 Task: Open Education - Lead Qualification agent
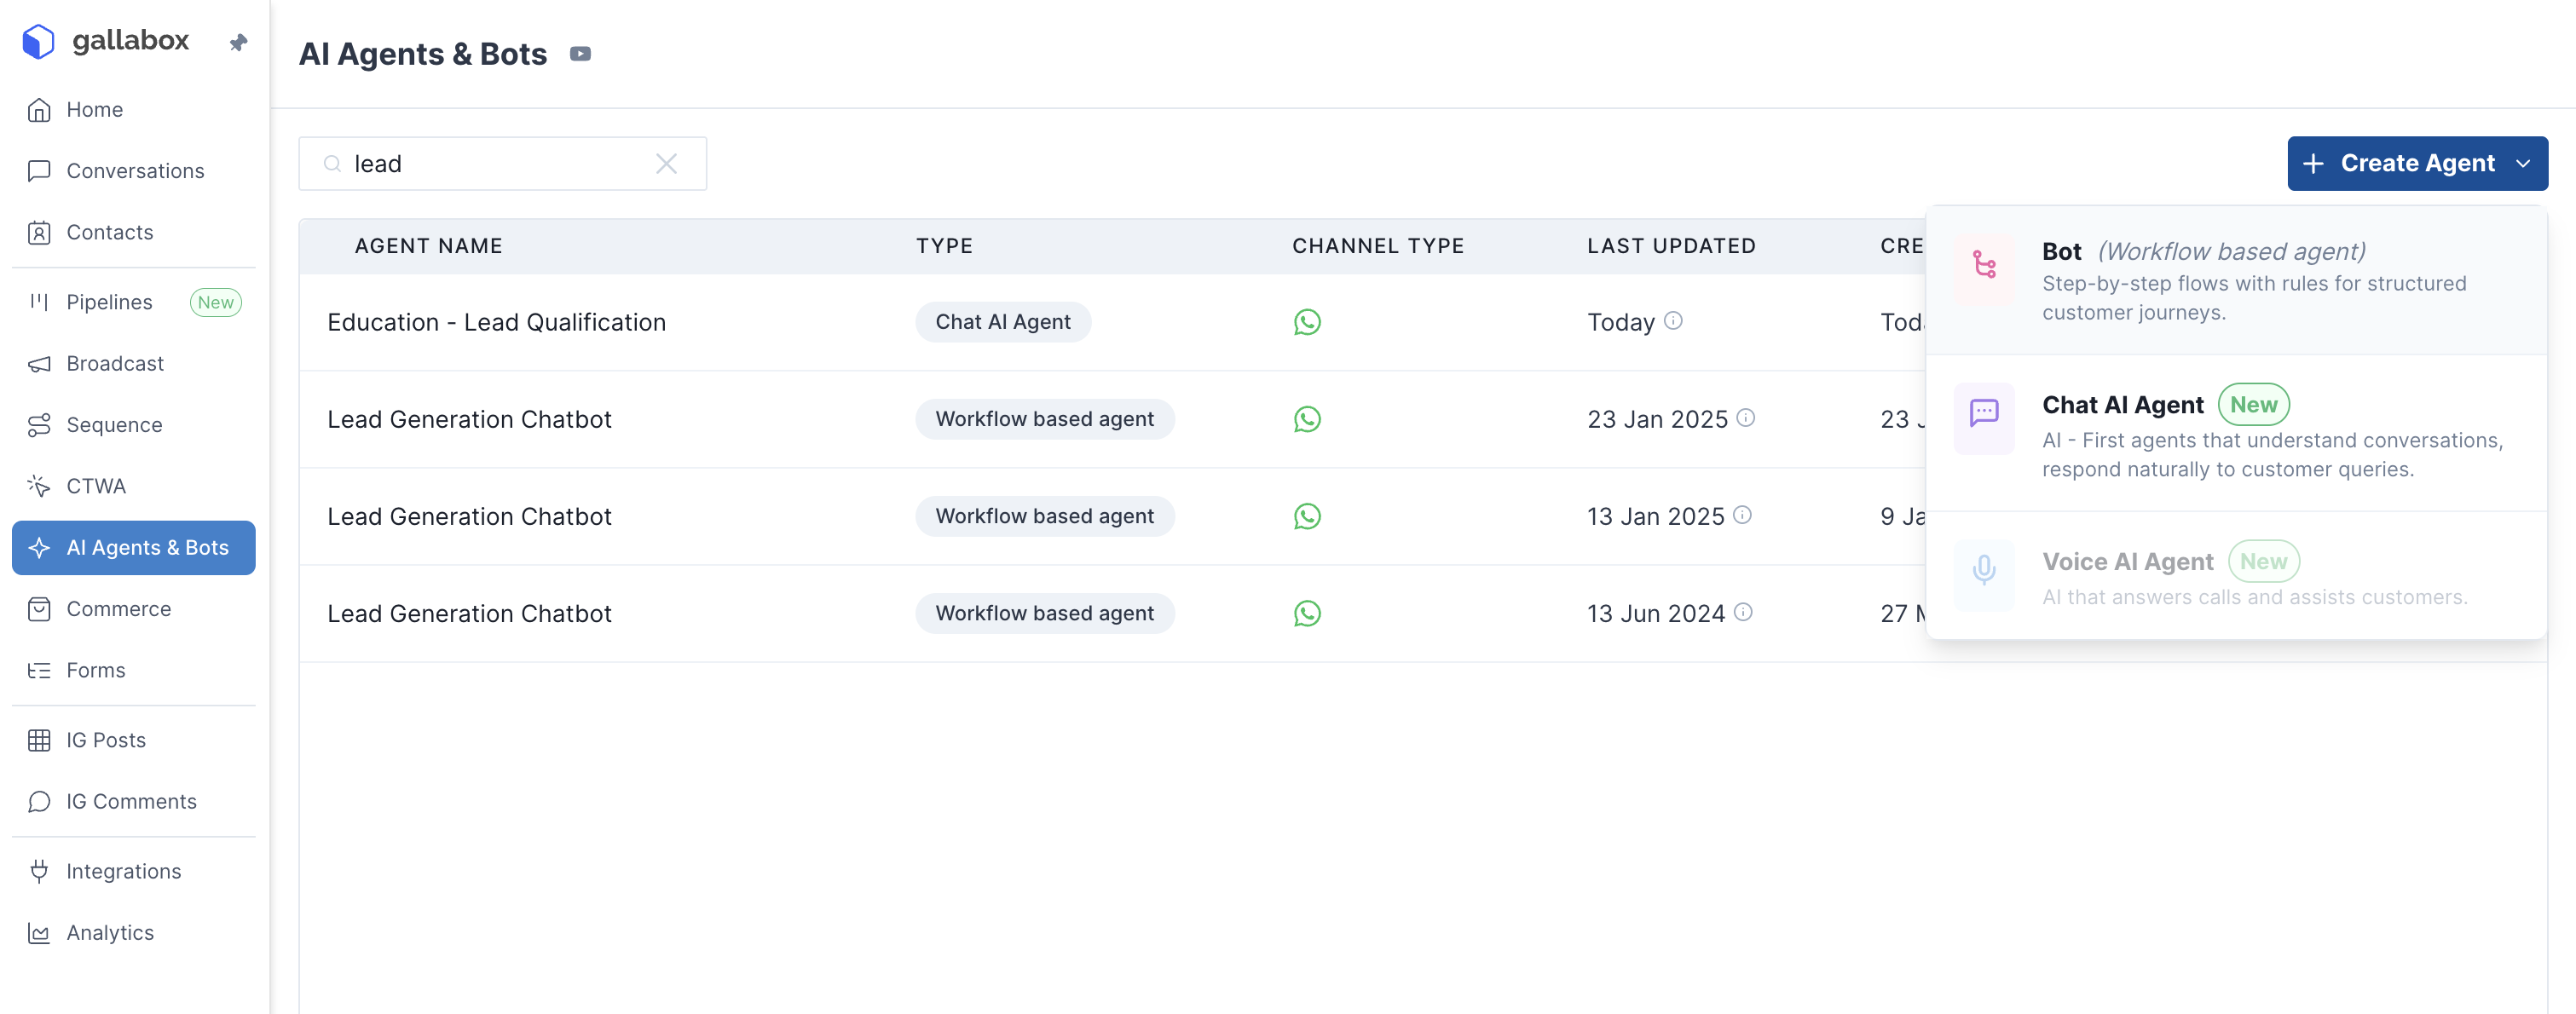click(x=496, y=322)
